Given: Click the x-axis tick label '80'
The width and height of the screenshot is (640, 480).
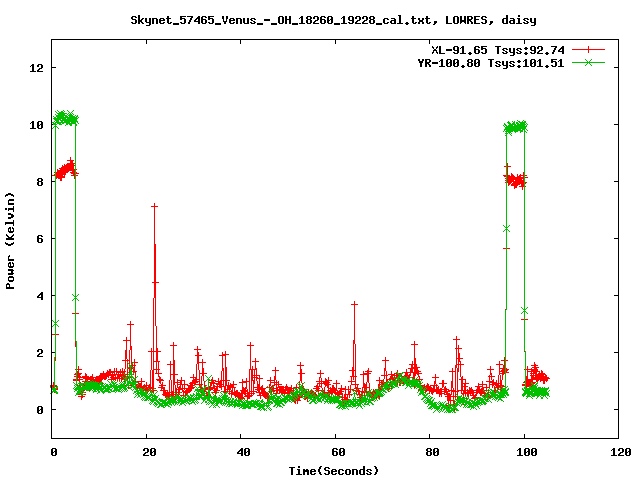Looking at the screenshot, I should [x=432, y=452].
